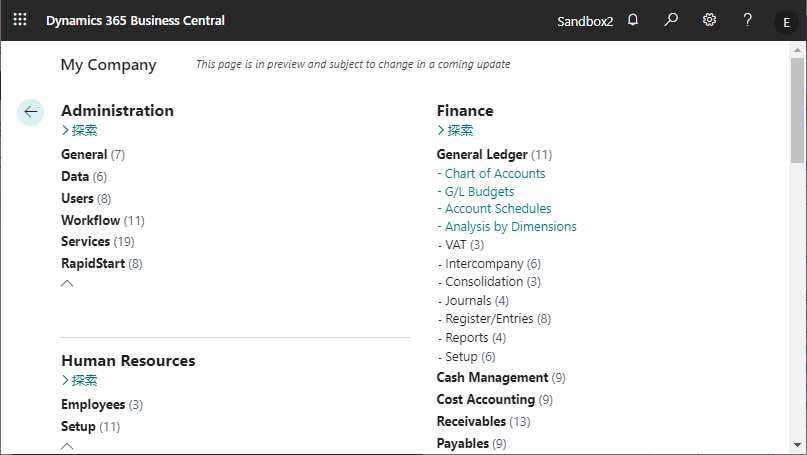Open the settings gear icon
The height and width of the screenshot is (455, 807).
click(709, 20)
